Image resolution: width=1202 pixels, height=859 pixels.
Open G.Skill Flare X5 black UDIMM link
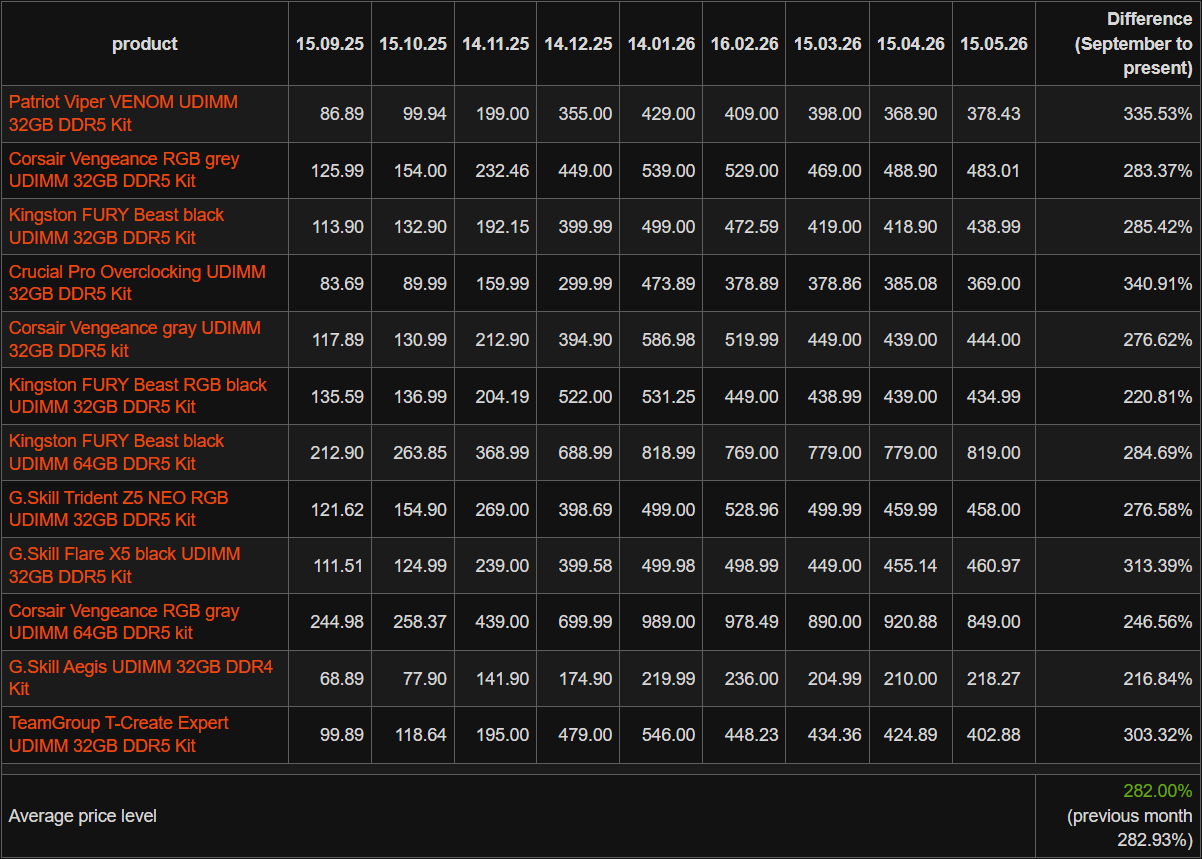point(125,566)
